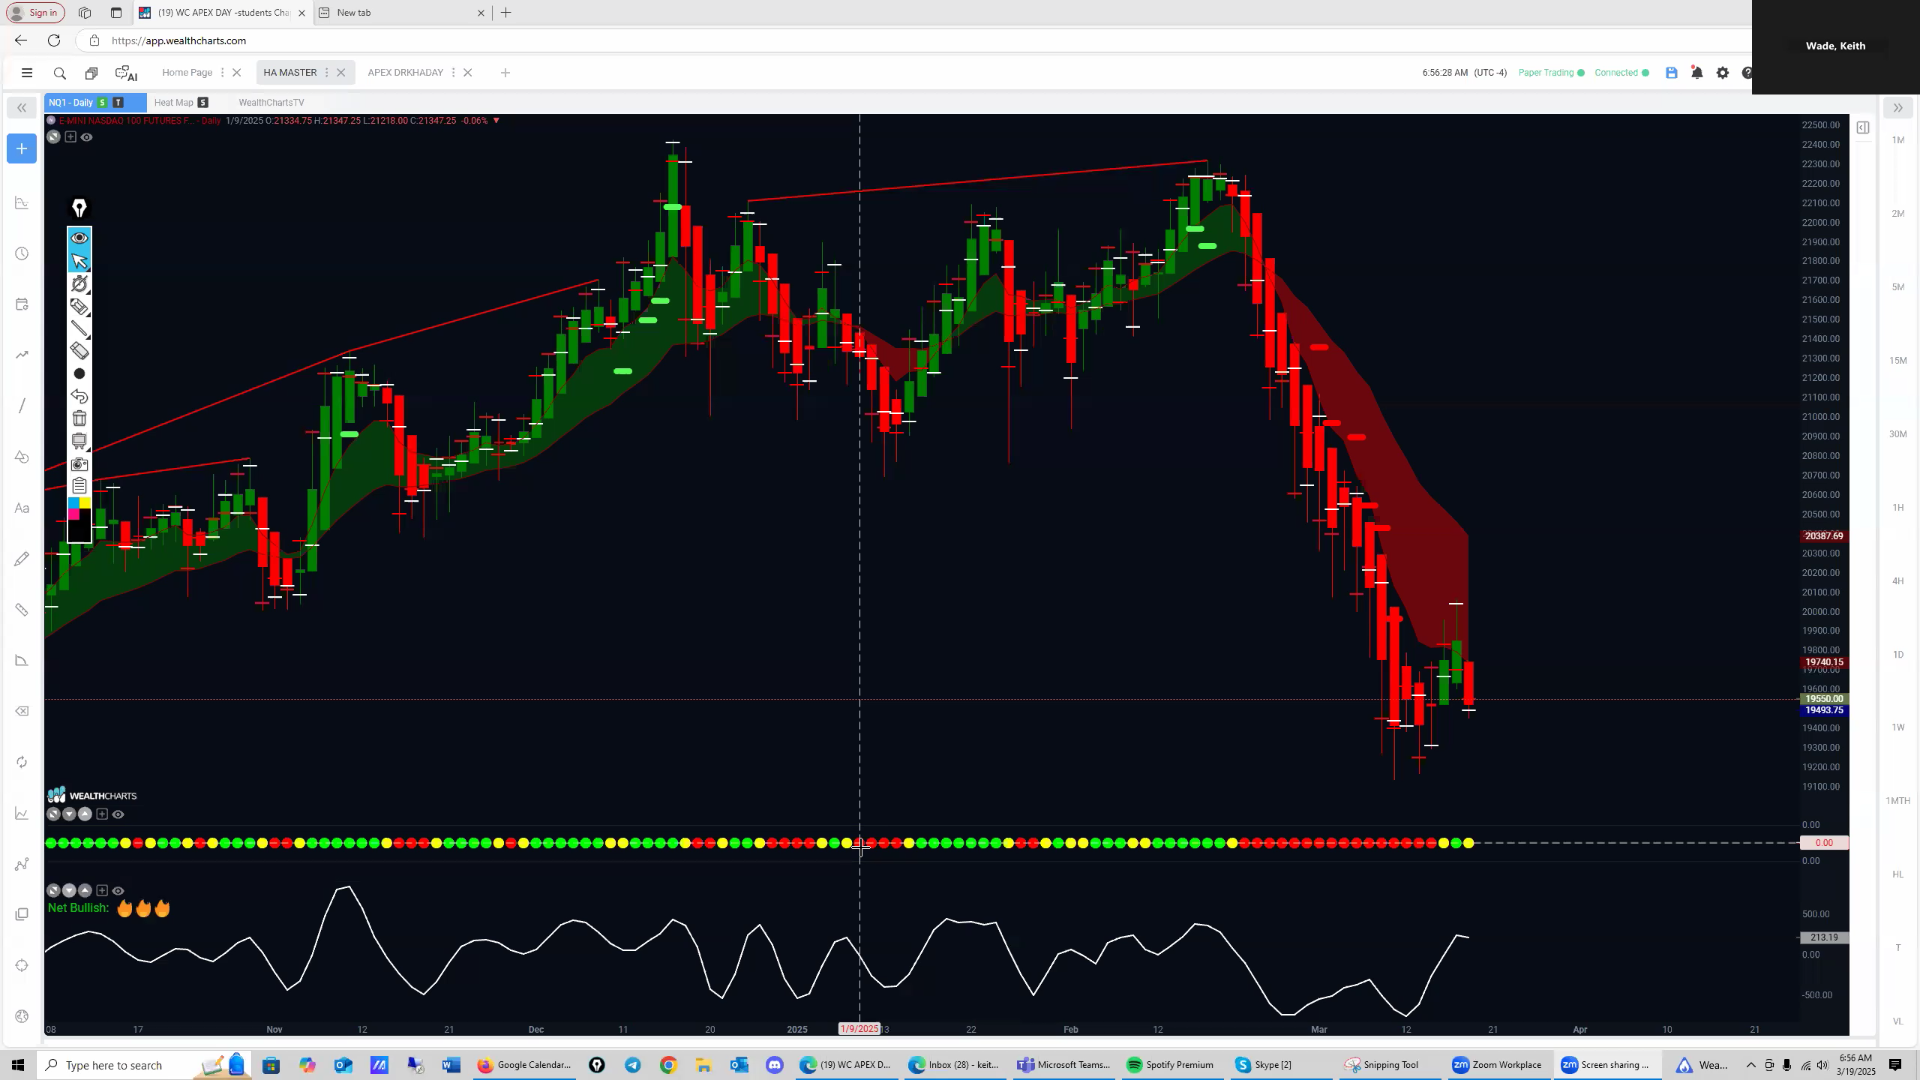The width and height of the screenshot is (1920, 1080).
Task: Open the symbol search magnifier
Action: (x=60, y=73)
